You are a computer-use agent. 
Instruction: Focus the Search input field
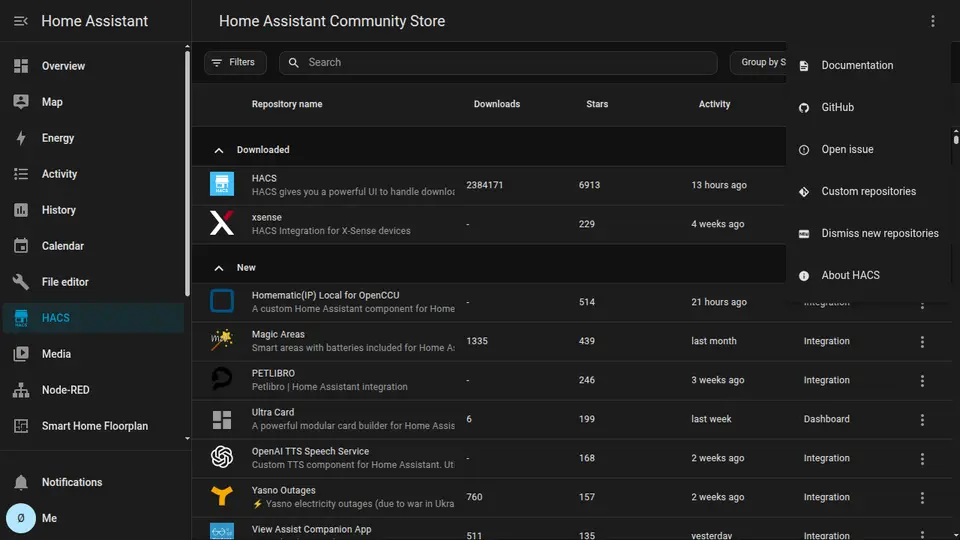coord(498,62)
